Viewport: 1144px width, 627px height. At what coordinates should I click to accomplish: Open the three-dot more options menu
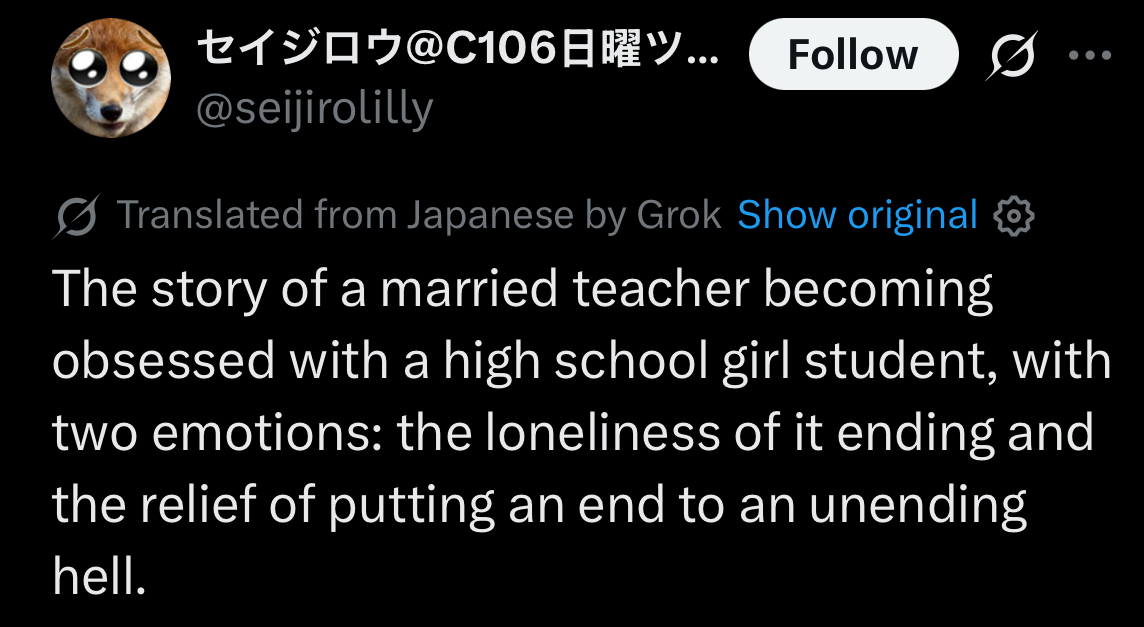tap(1090, 55)
